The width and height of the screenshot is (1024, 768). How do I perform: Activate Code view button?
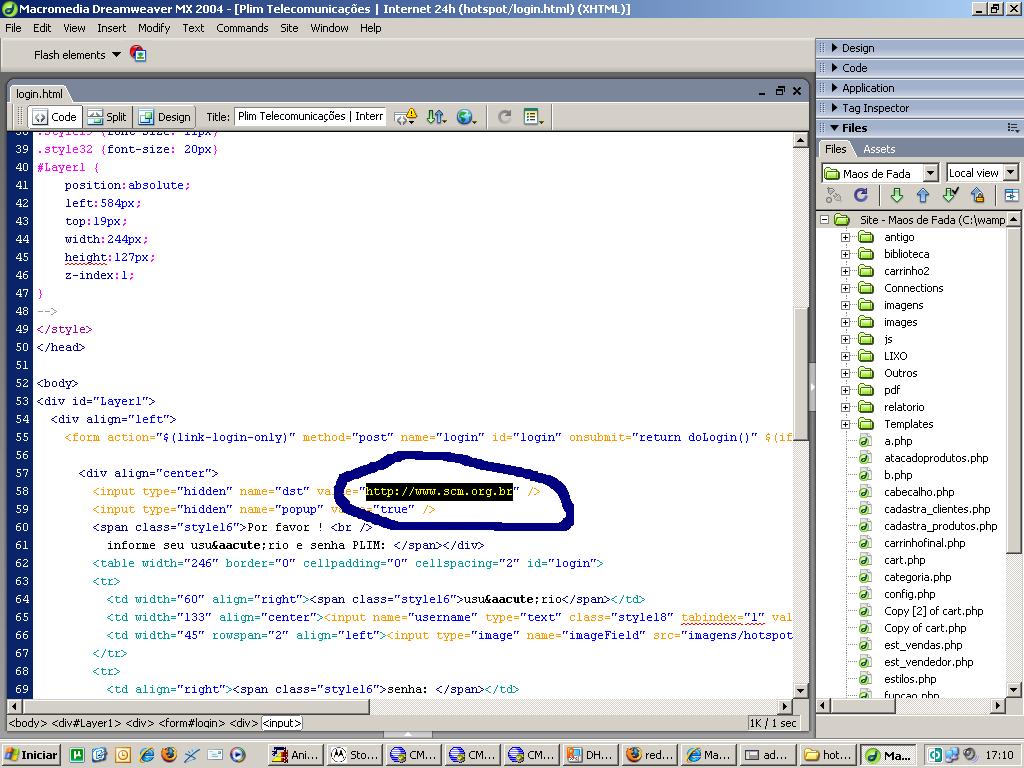(x=54, y=117)
